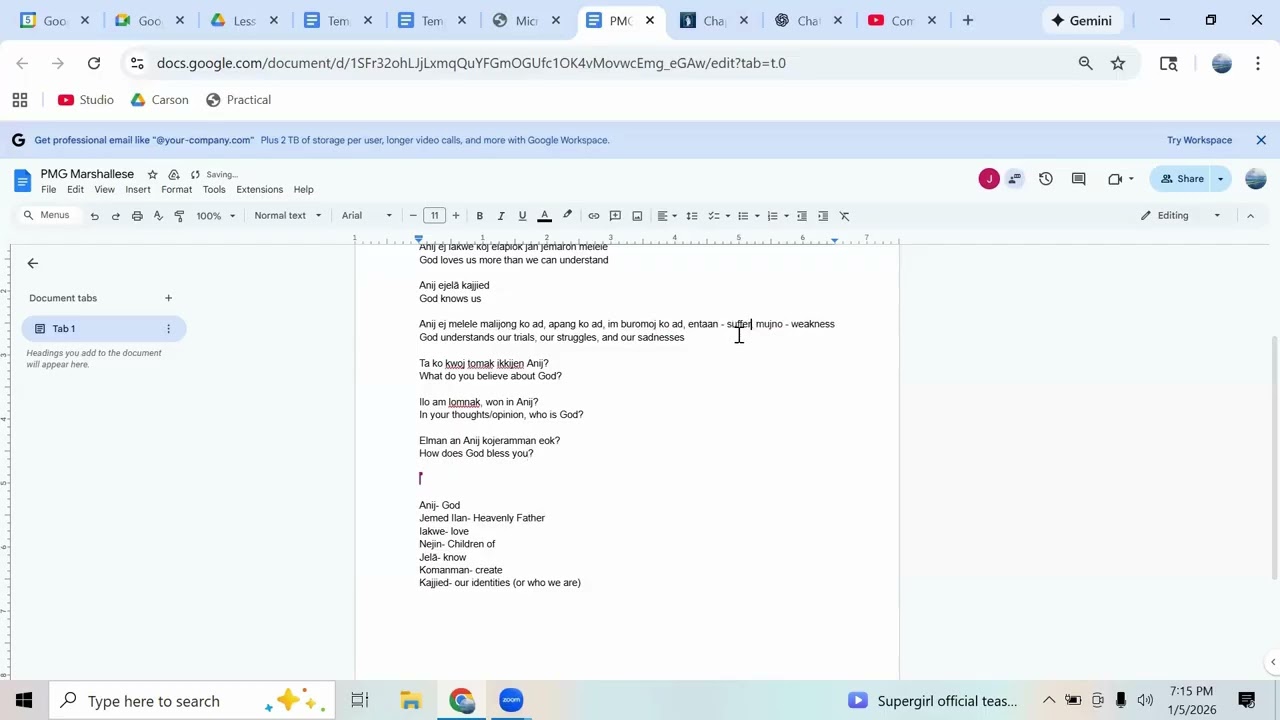Image resolution: width=1280 pixels, height=720 pixels.
Task: Open the Studio bookmark
Action: click(86, 100)
